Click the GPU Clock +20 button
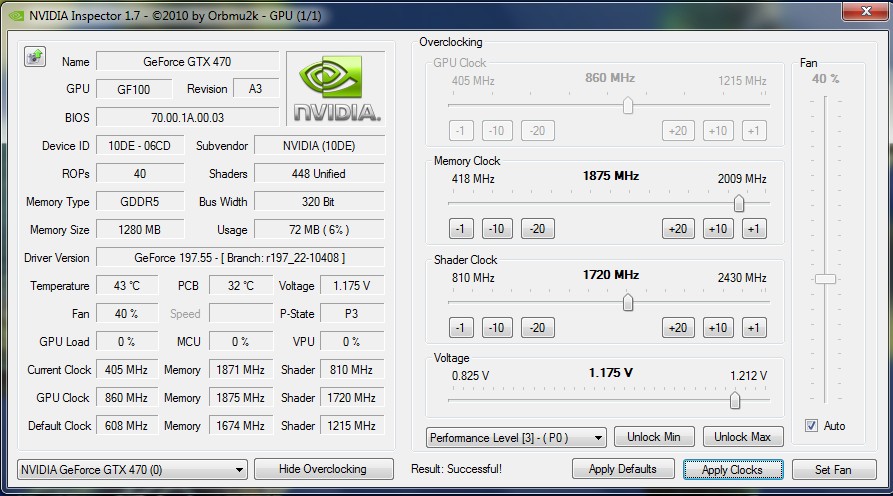This screenshot has width=893, height=496. click(x=678, y=131)
